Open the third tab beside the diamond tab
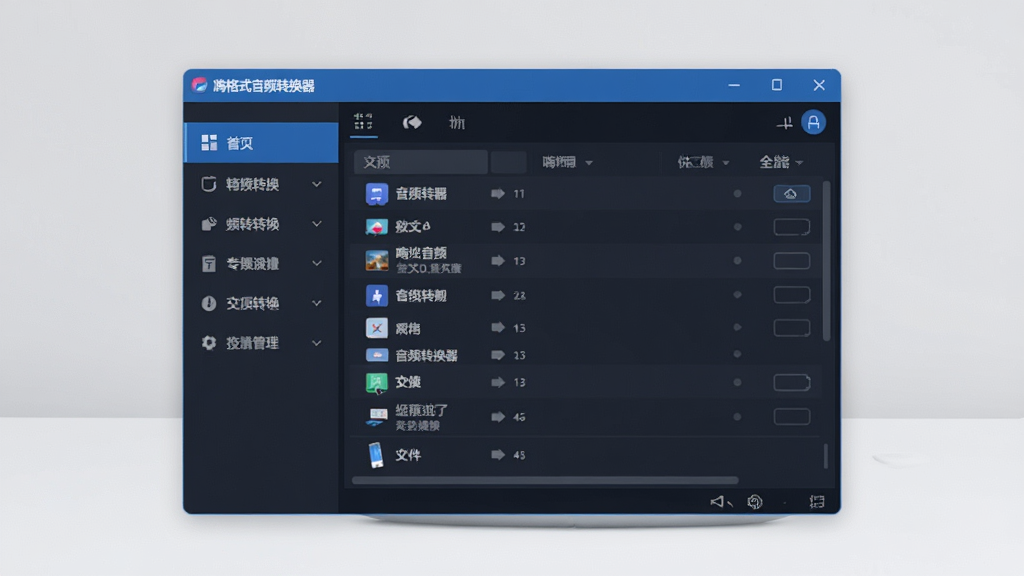 tap(457, 122)
